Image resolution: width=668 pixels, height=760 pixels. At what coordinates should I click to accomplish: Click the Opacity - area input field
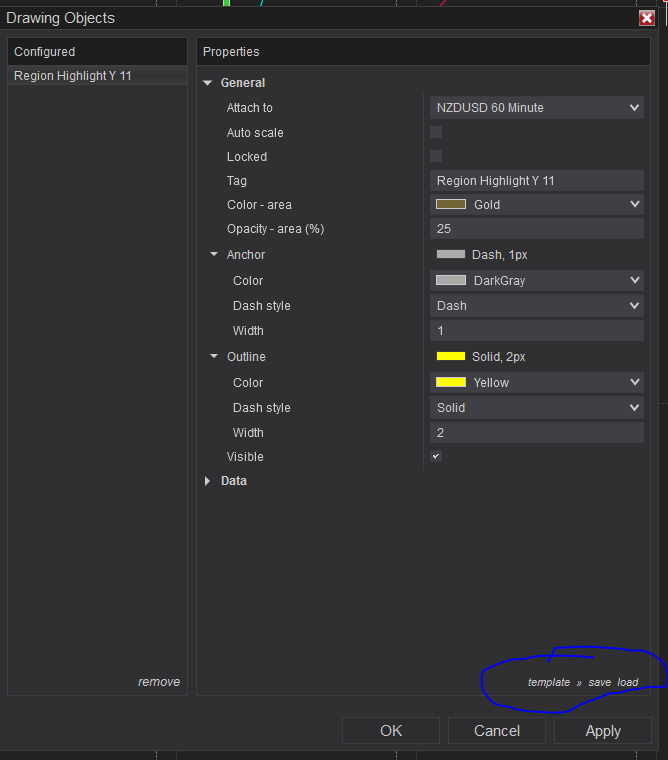[x=538, y=229]
